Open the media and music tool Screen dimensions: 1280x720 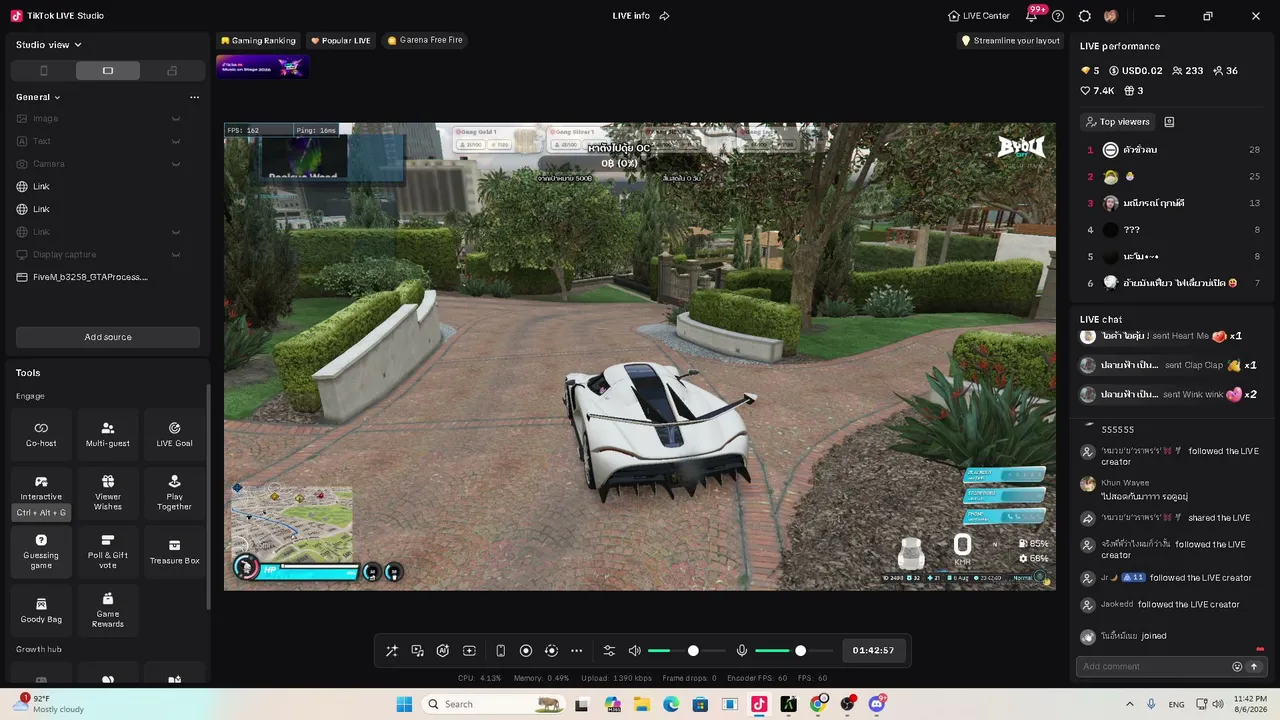[418, 651]
